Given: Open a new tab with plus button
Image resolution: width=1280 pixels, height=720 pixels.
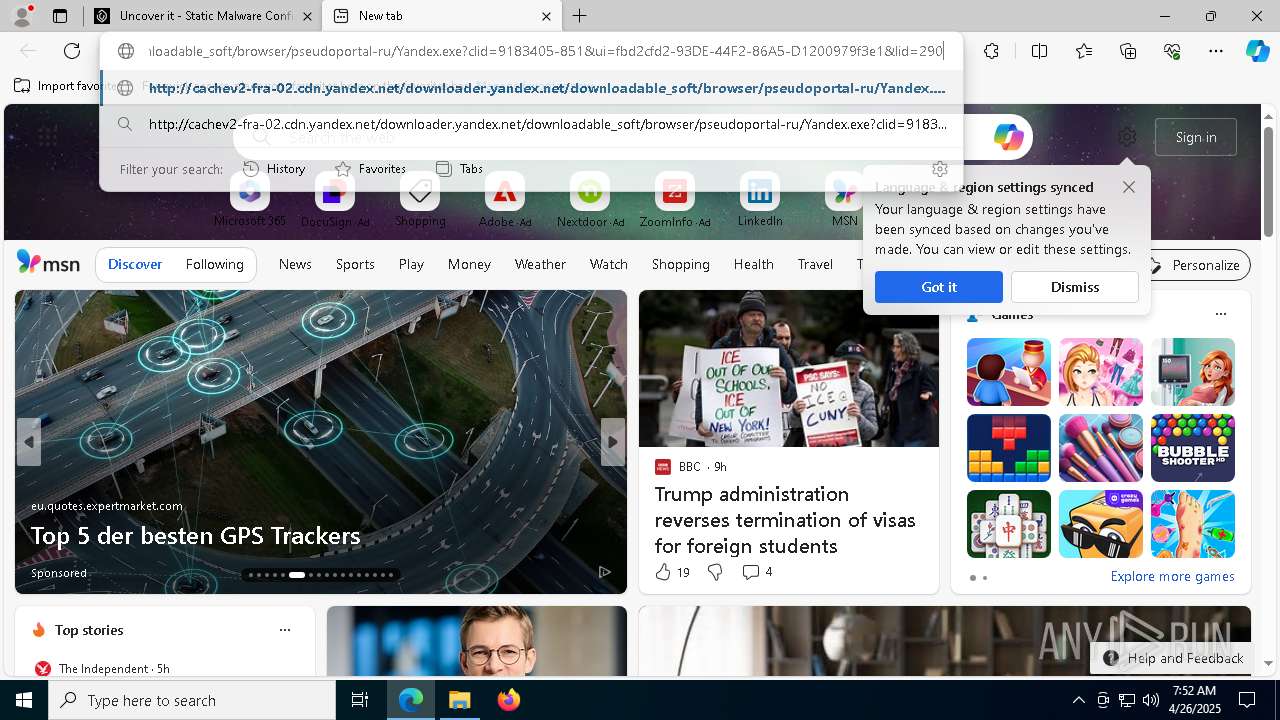Looking at the screenshot, I should click(579, 16).
